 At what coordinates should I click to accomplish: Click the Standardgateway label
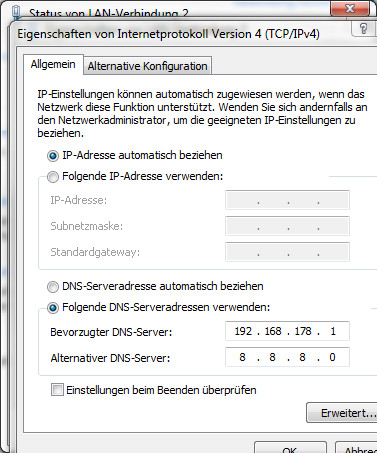pos(95,252)
